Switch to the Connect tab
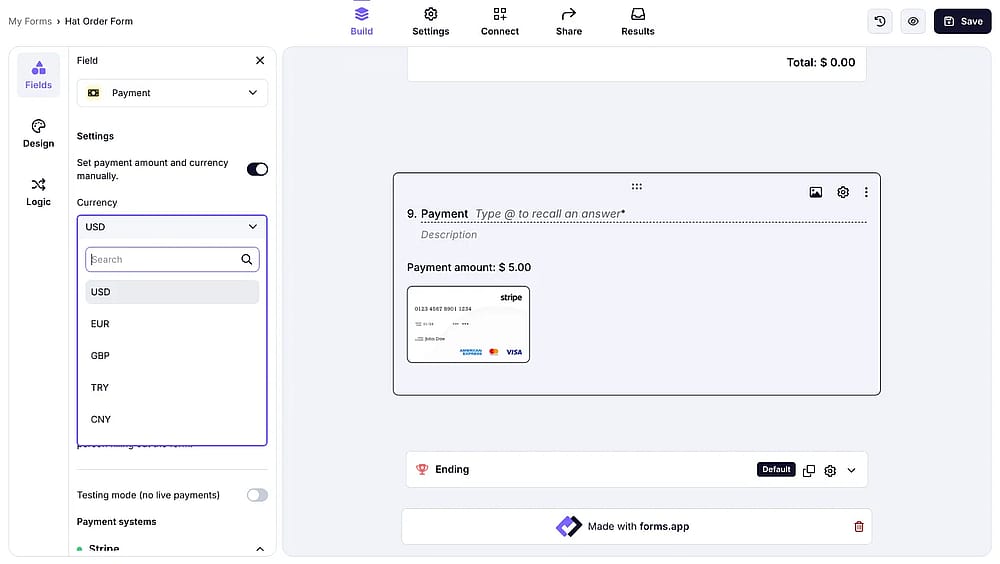The width and height of the screenshot is (1000, 564). click(499, 21)
